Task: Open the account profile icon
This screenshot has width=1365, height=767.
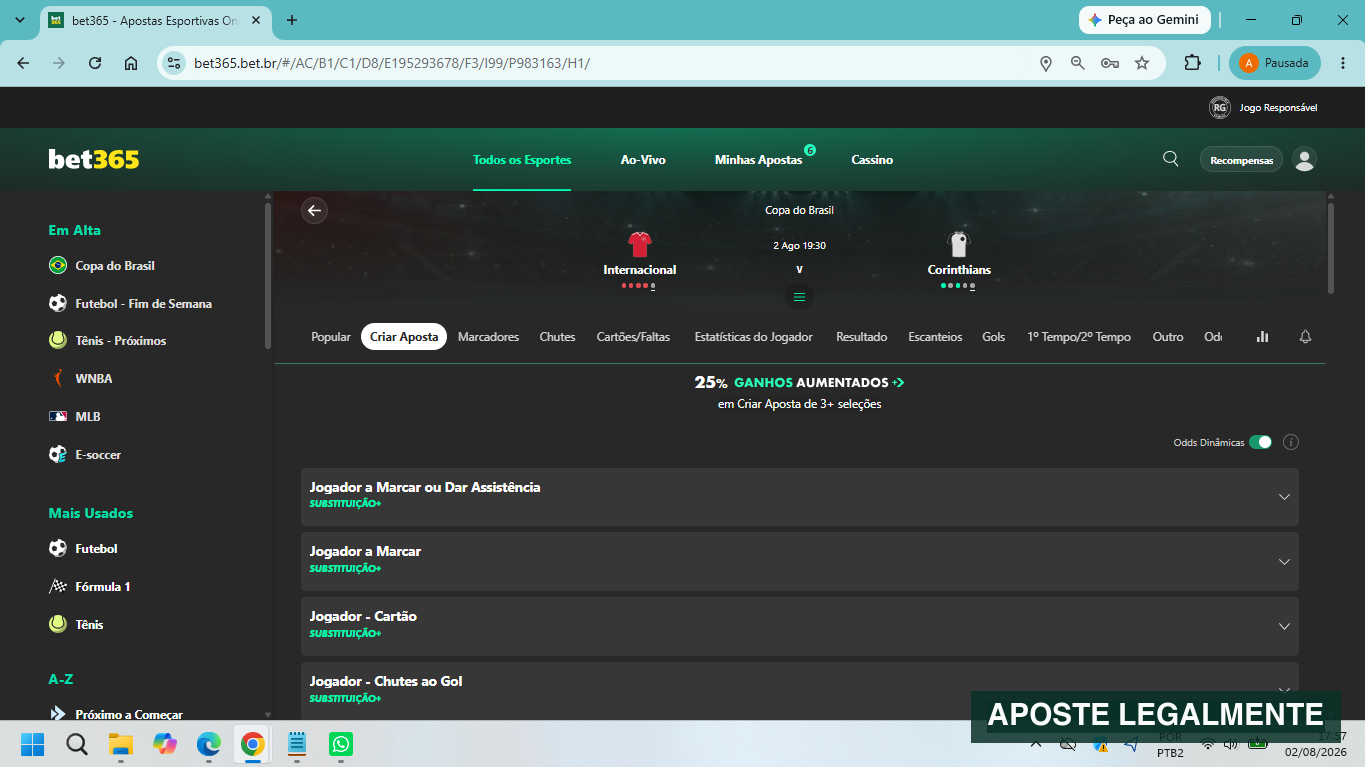Action: pyautogui.click(x=1304, y=159)
